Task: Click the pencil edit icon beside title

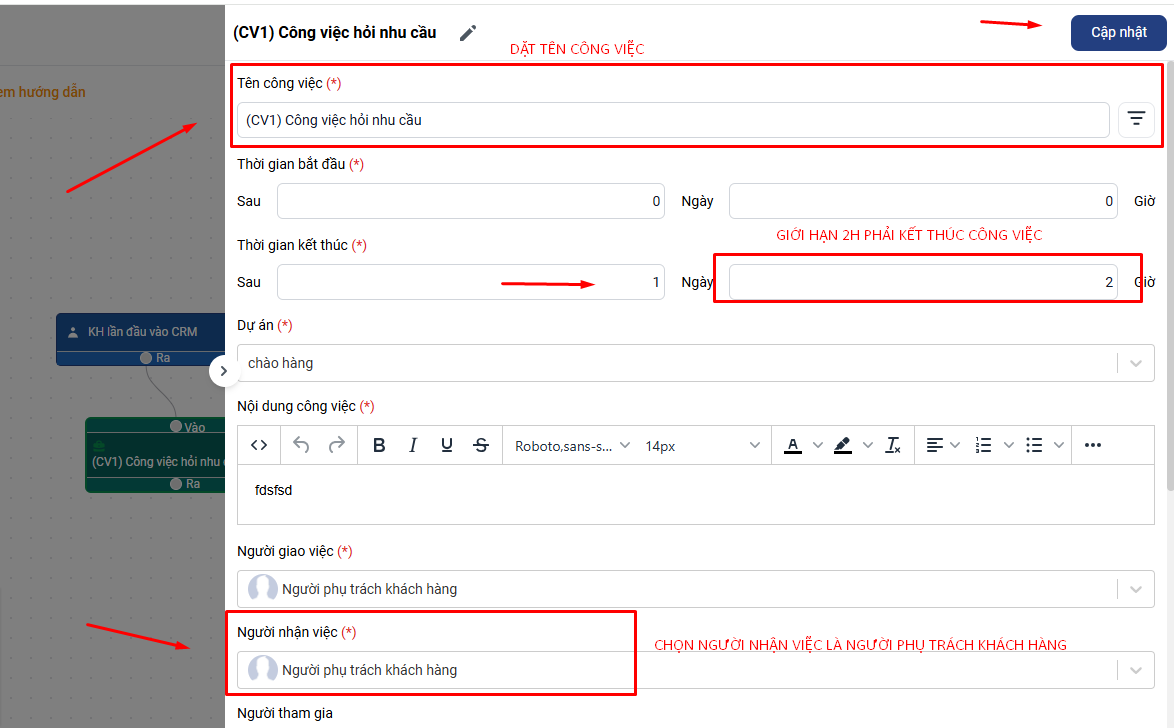Action: (x=468, y=33)
